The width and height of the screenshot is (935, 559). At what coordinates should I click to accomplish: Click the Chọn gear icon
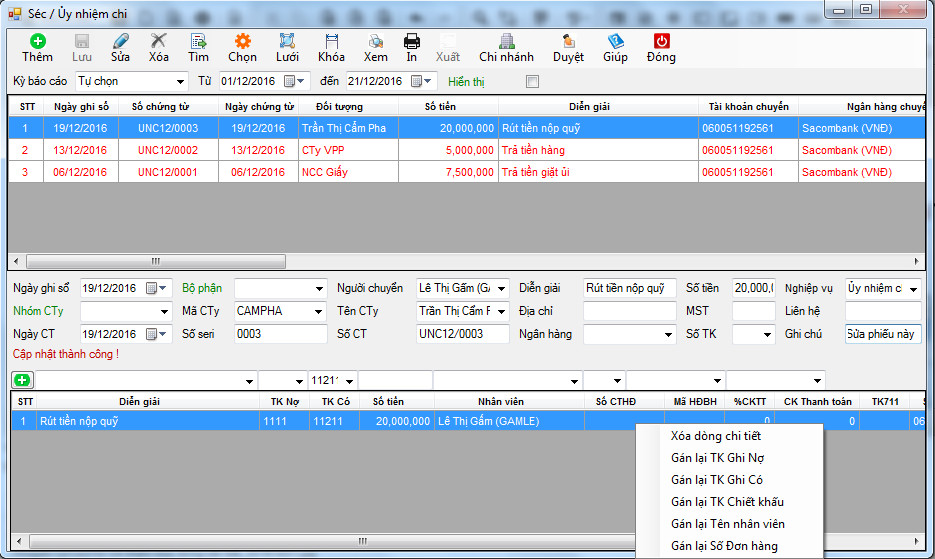point(243,41)
